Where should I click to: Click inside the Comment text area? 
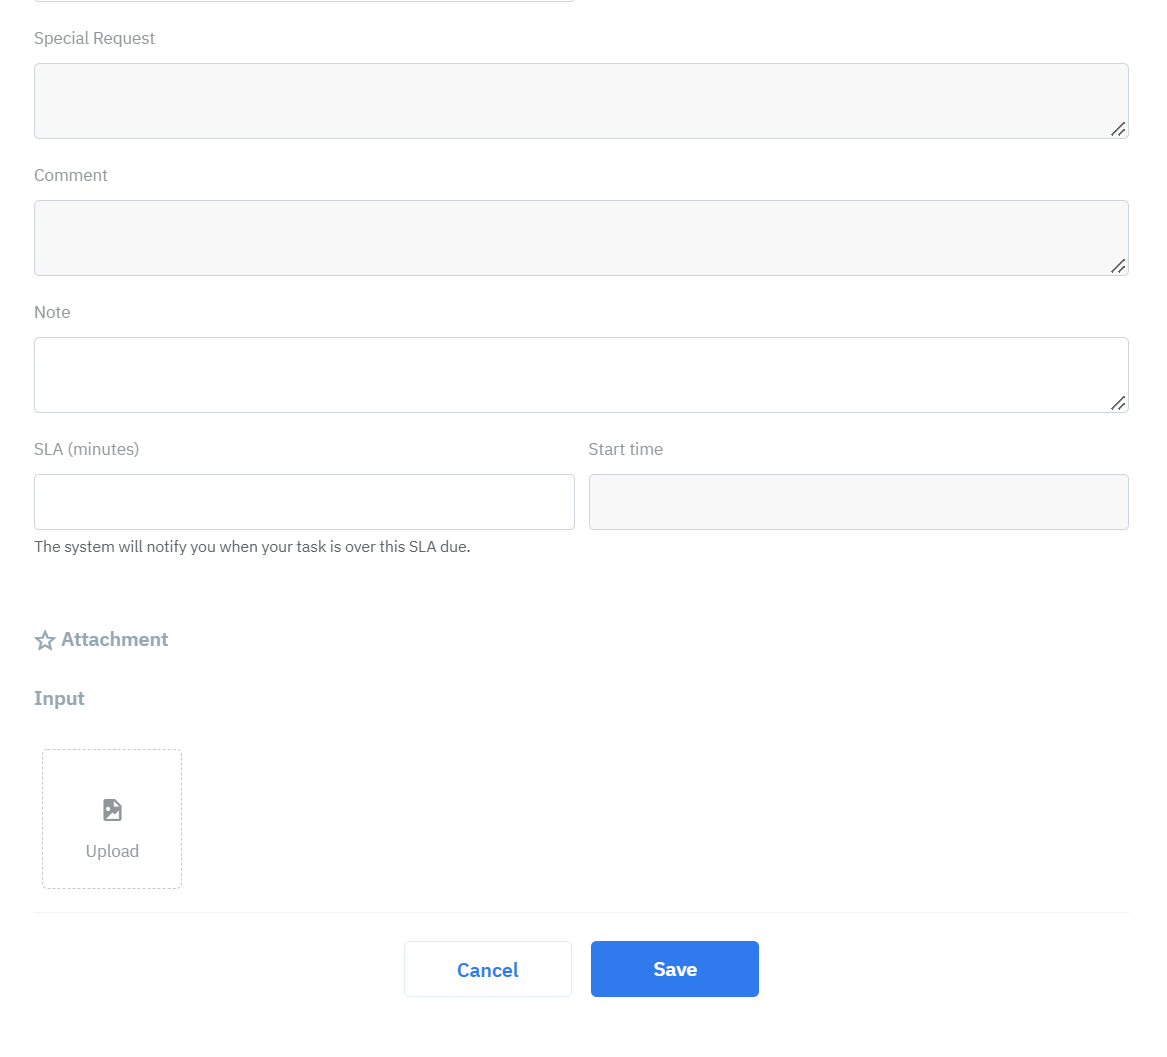tap(580, 238)
